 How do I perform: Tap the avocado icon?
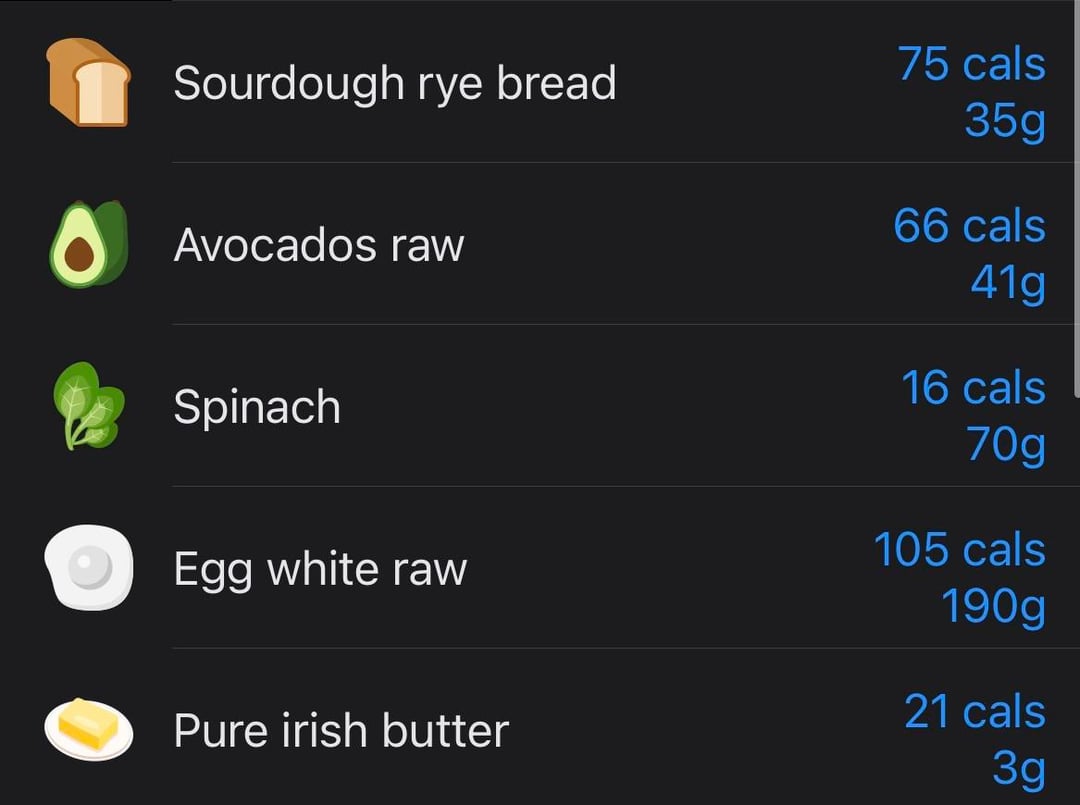(89, 244)
